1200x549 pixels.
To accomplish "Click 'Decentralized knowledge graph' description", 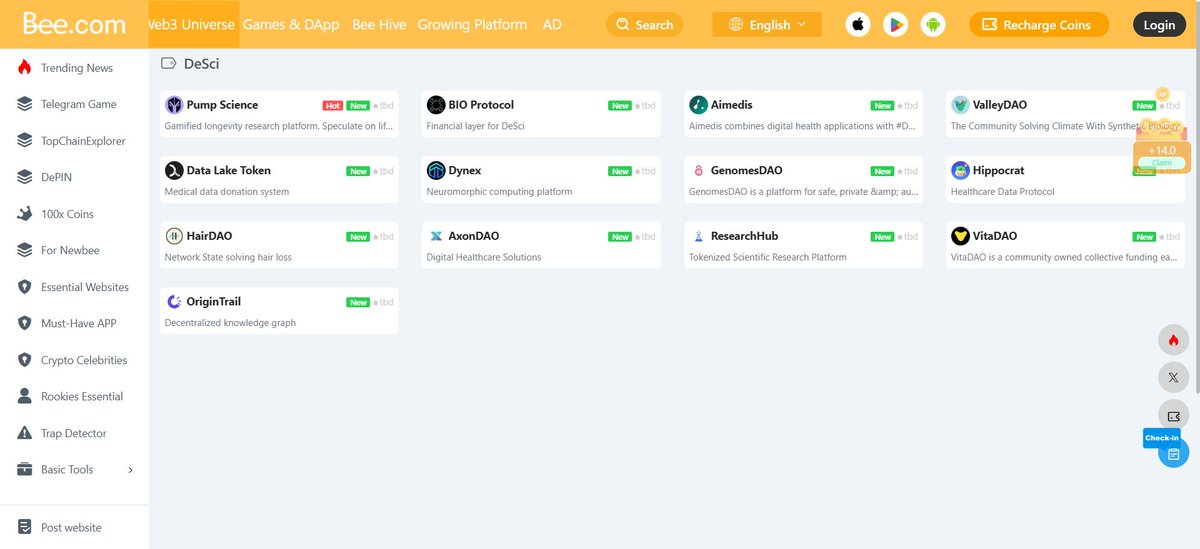I will coord(230,323).
